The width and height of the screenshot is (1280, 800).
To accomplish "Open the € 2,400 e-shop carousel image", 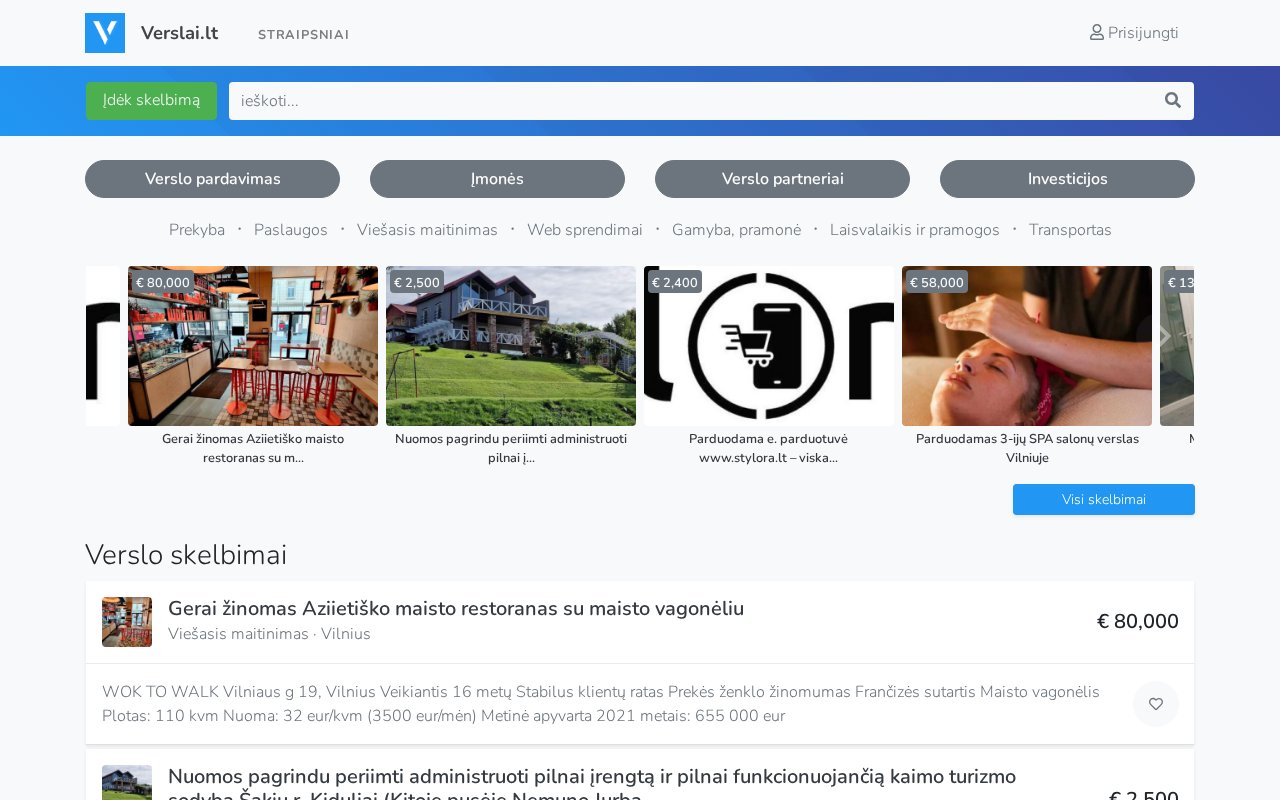I will click(769, 346).
